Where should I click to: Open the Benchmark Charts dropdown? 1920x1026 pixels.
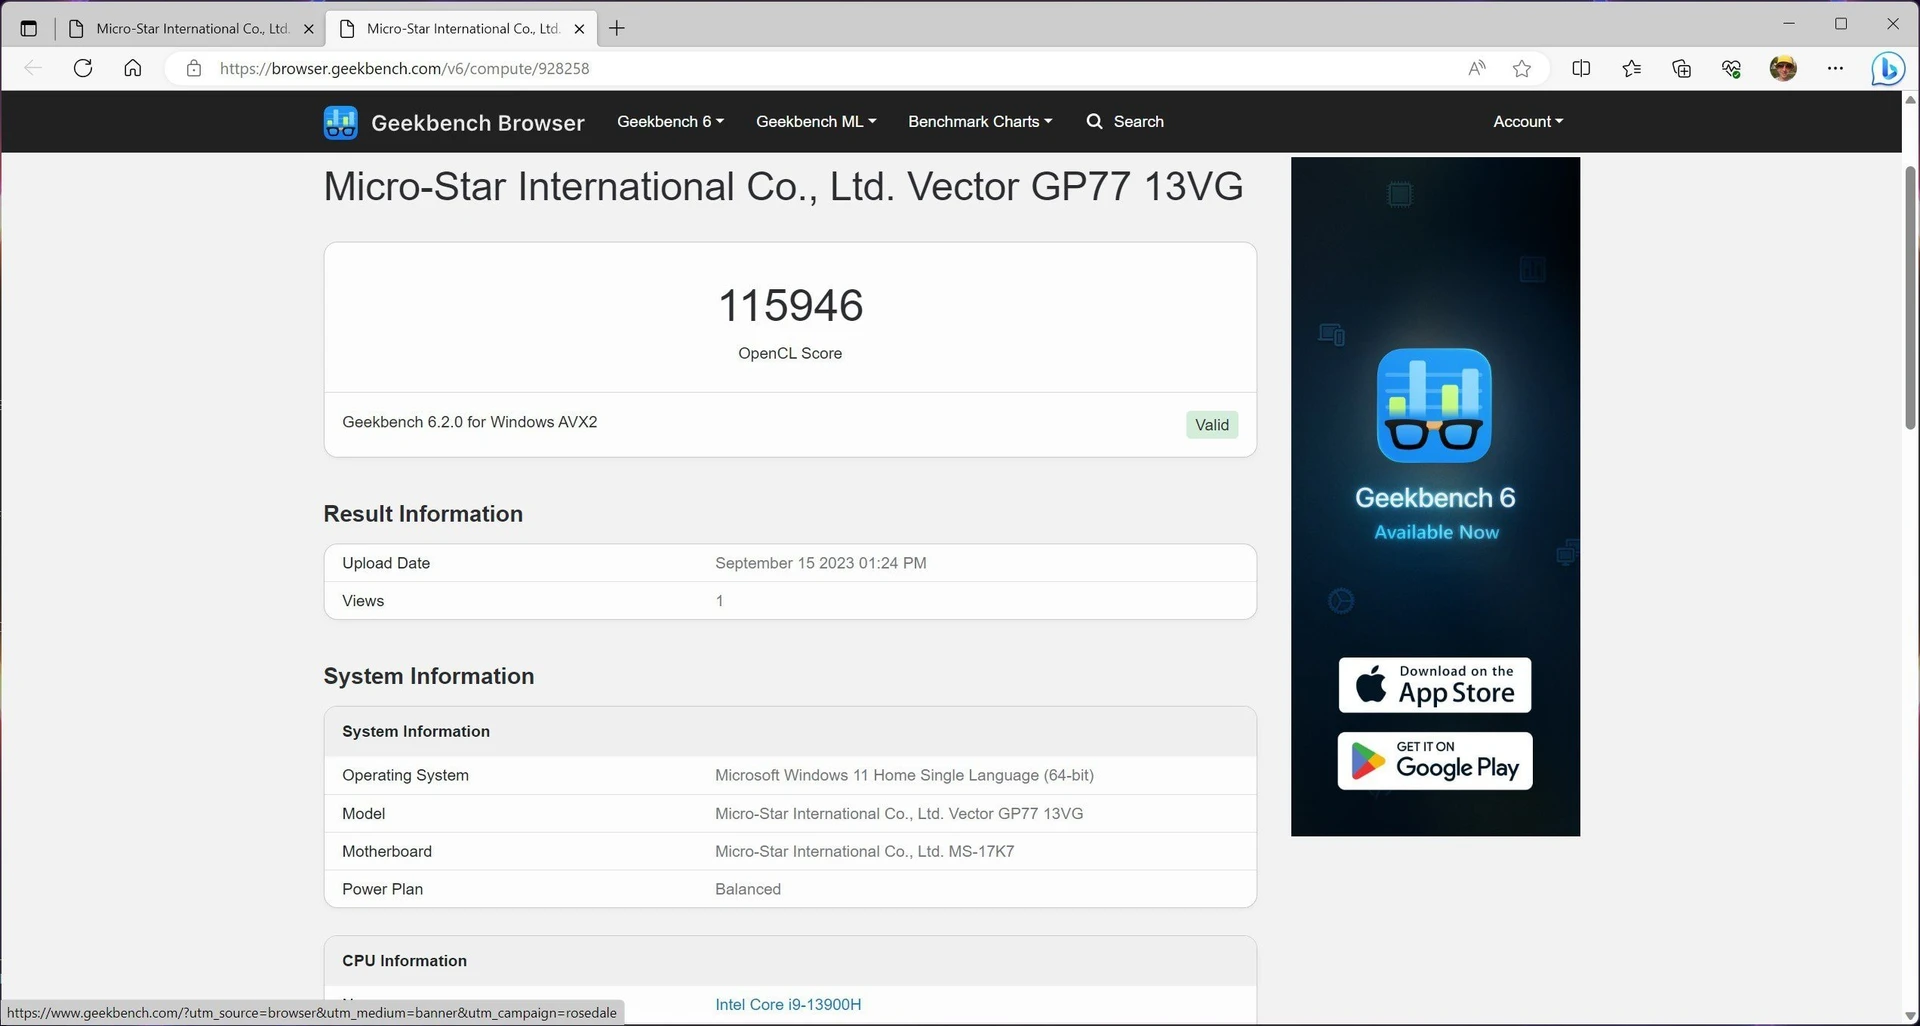coord(980,121)
